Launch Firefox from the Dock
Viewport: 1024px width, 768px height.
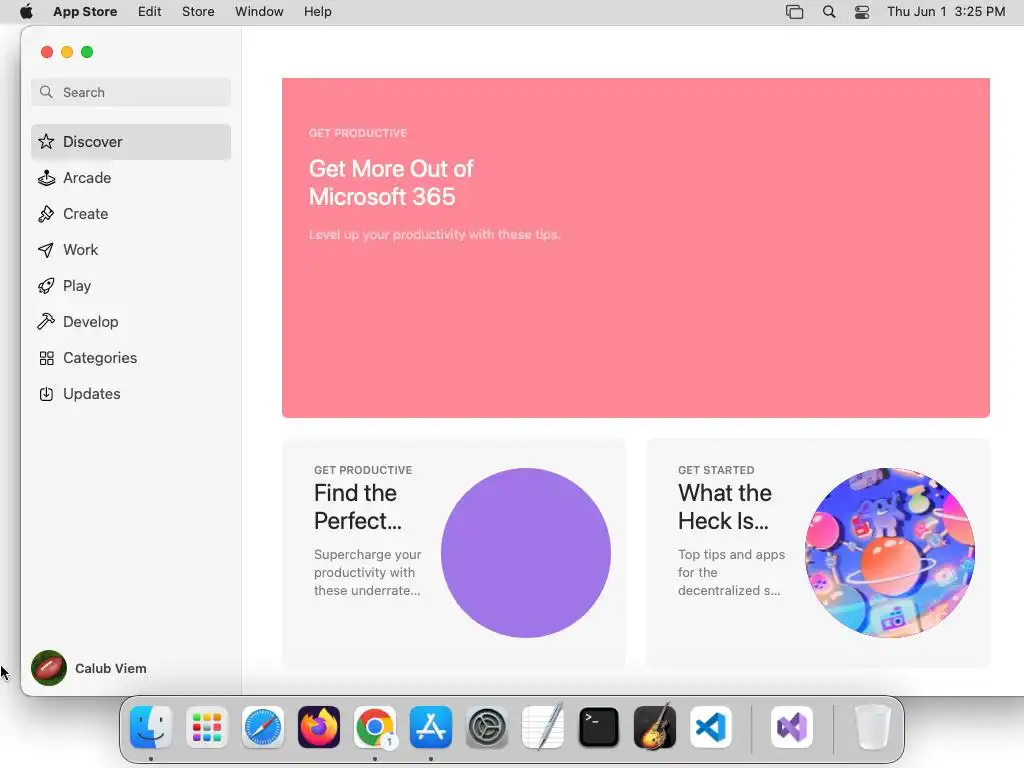point(319,727)
